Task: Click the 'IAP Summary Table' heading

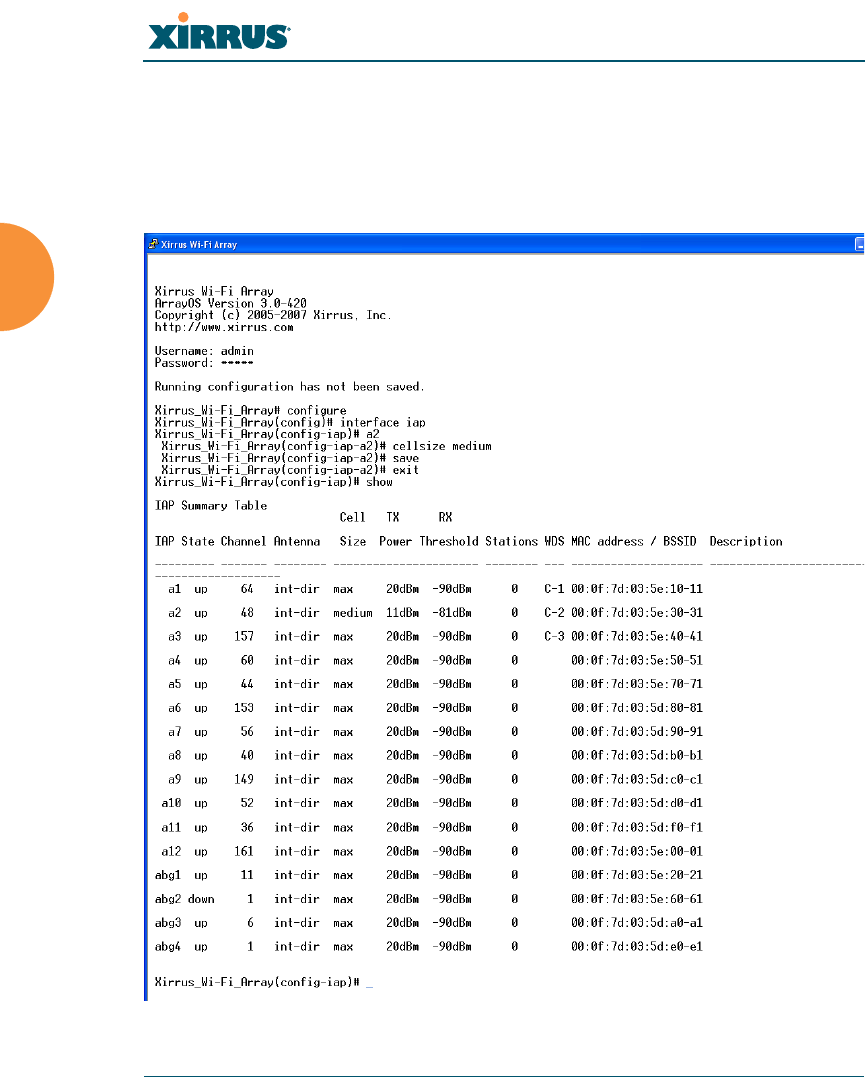Action: (211, 506)
